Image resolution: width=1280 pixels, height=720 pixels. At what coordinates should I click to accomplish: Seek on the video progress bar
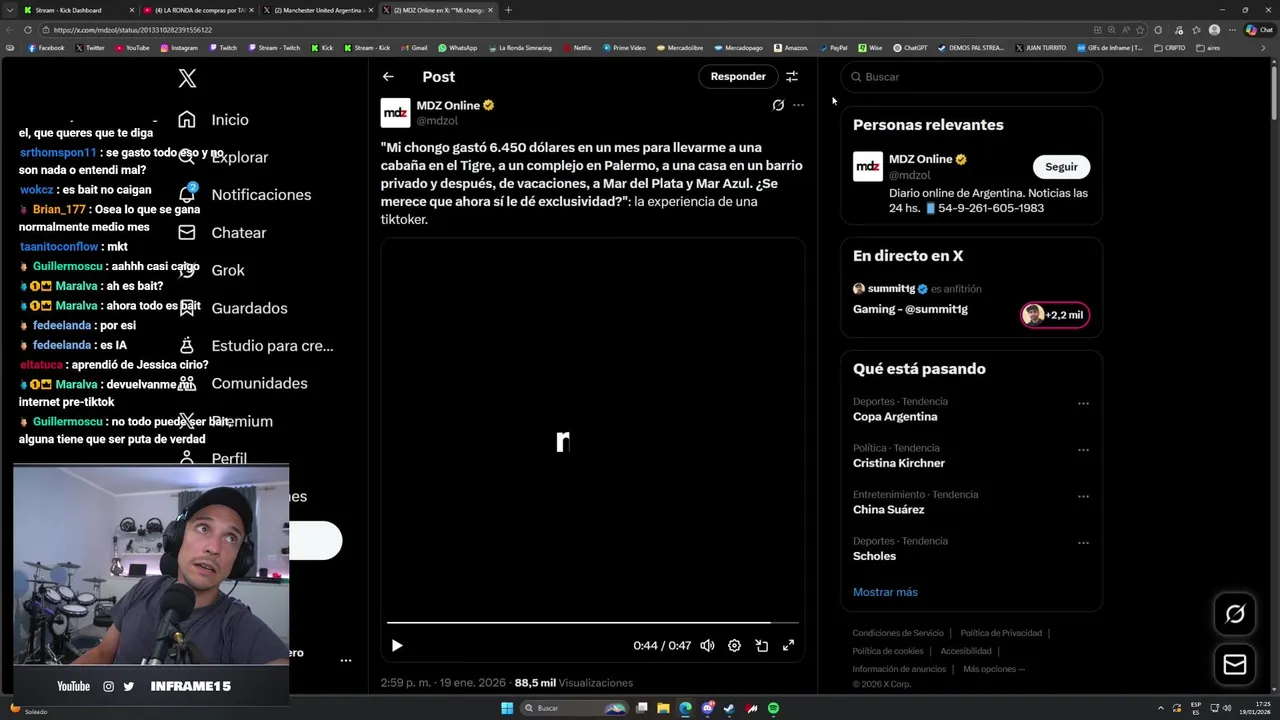click(x=593, y=623)
